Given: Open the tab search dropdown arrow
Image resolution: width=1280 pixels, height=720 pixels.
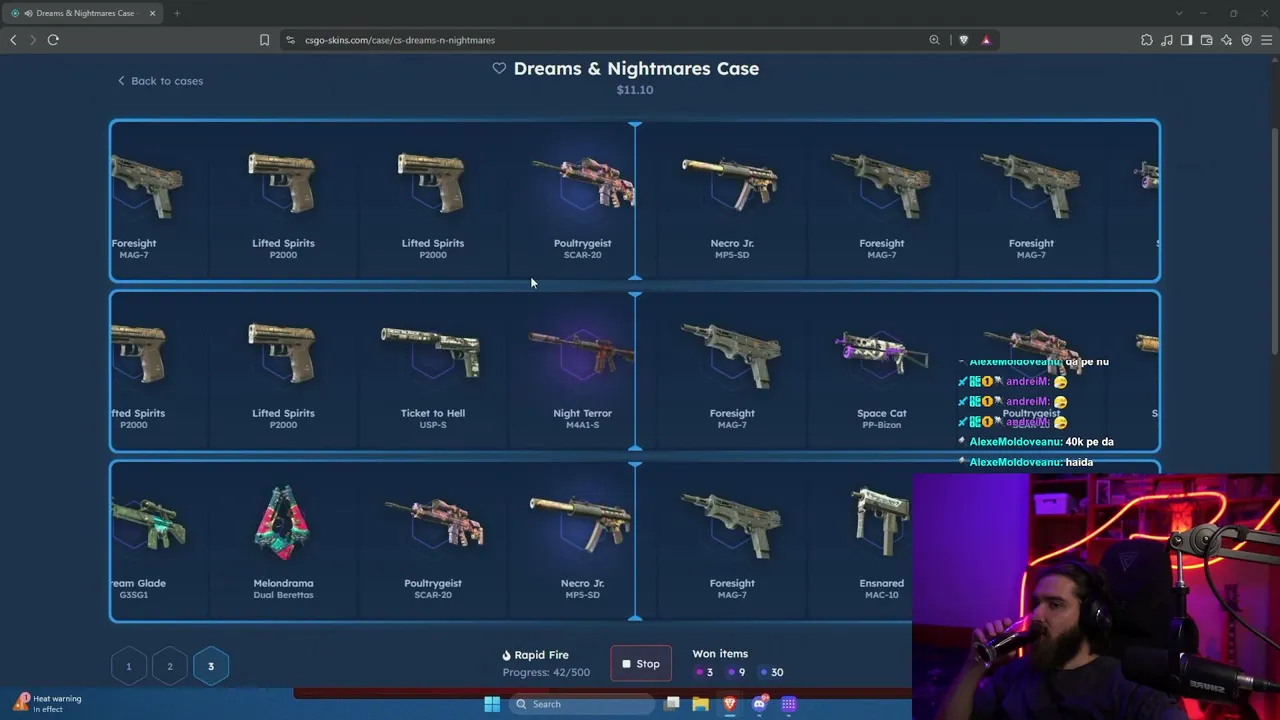Looking at the screenshot, I should pyautogui.click(x=1179, y=13).
